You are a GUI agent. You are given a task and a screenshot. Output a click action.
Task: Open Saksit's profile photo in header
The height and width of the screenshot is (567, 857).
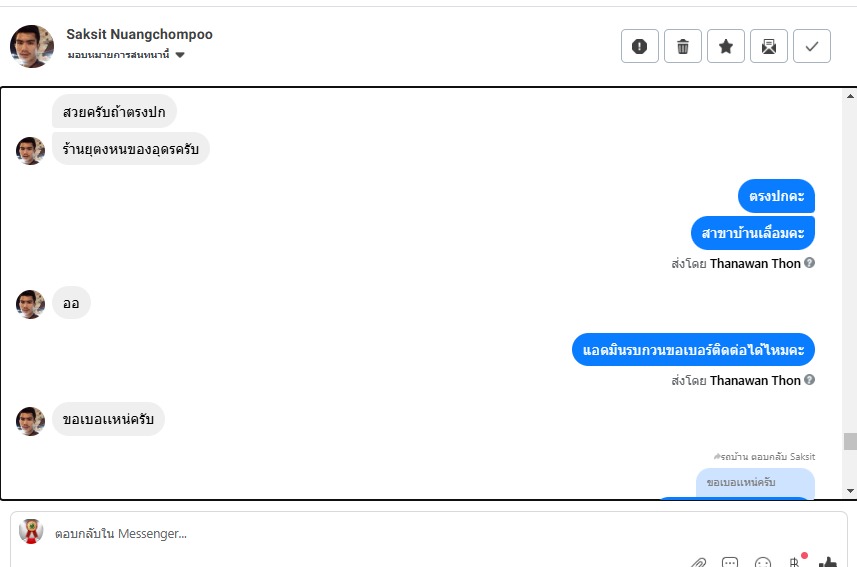pos(32,46)
